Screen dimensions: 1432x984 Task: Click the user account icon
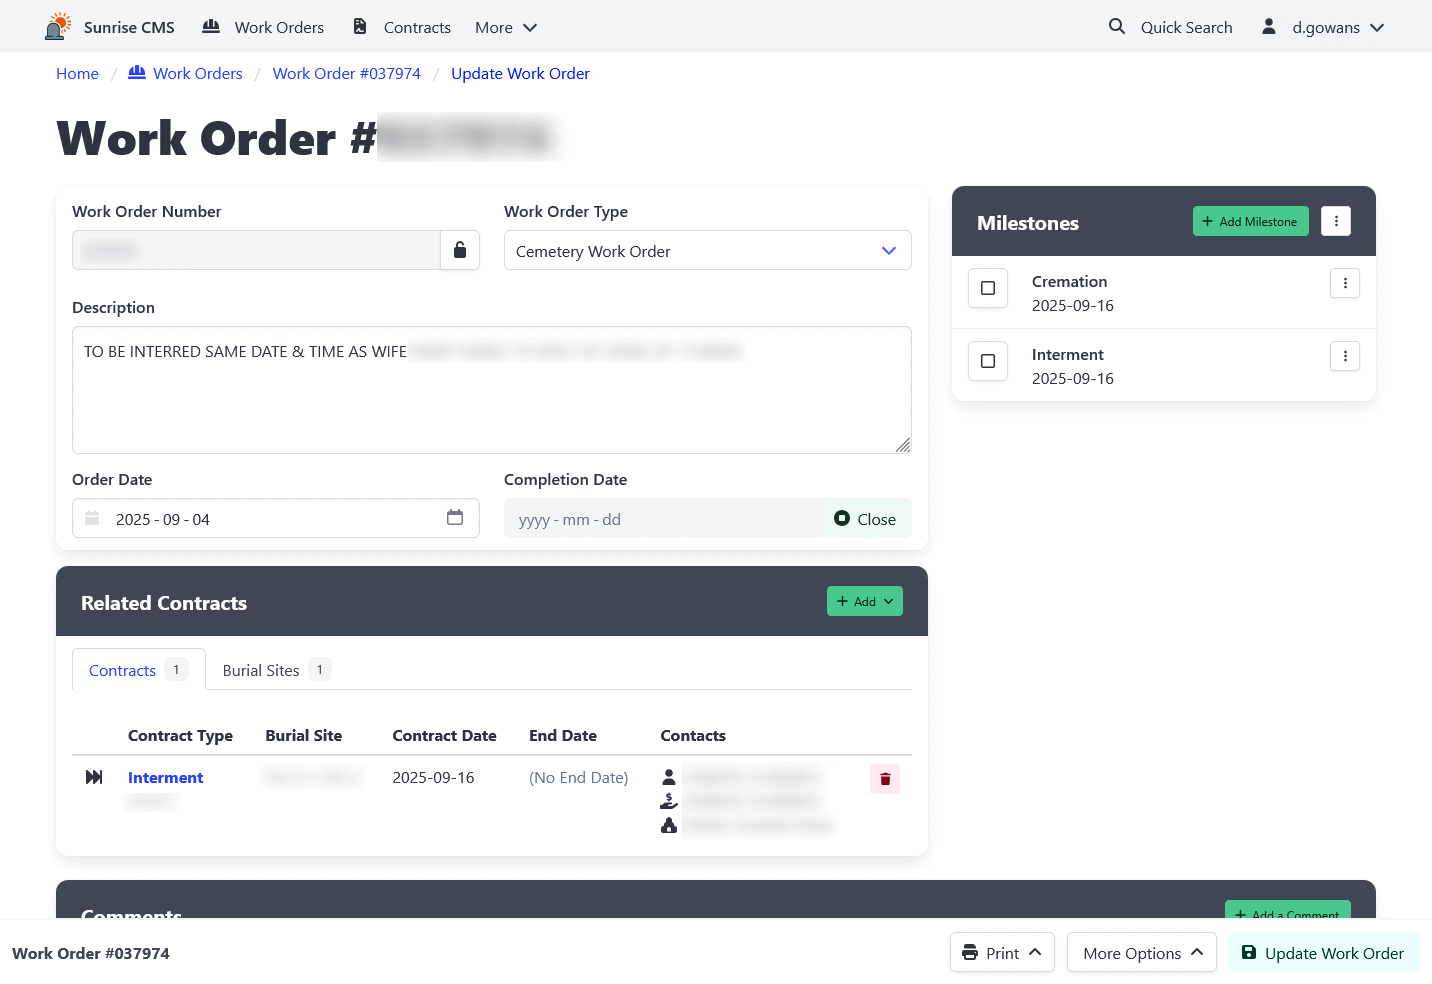pos(1268,27)
